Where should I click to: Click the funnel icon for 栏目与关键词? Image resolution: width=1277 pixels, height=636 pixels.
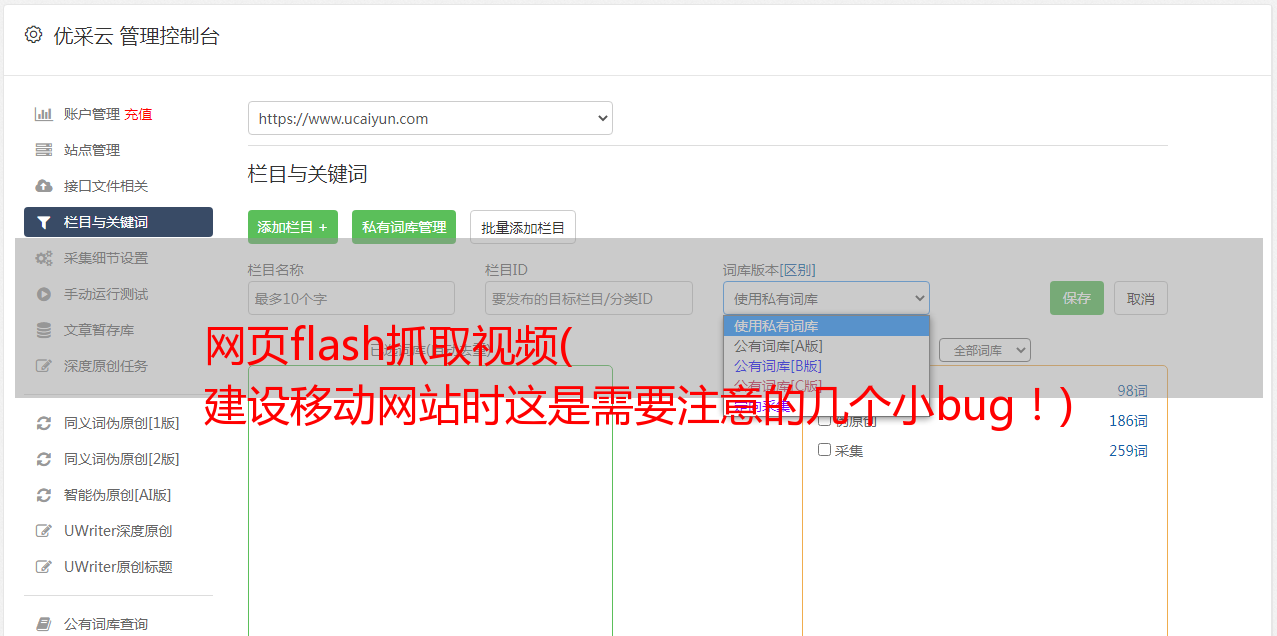(x=44, y=222)
